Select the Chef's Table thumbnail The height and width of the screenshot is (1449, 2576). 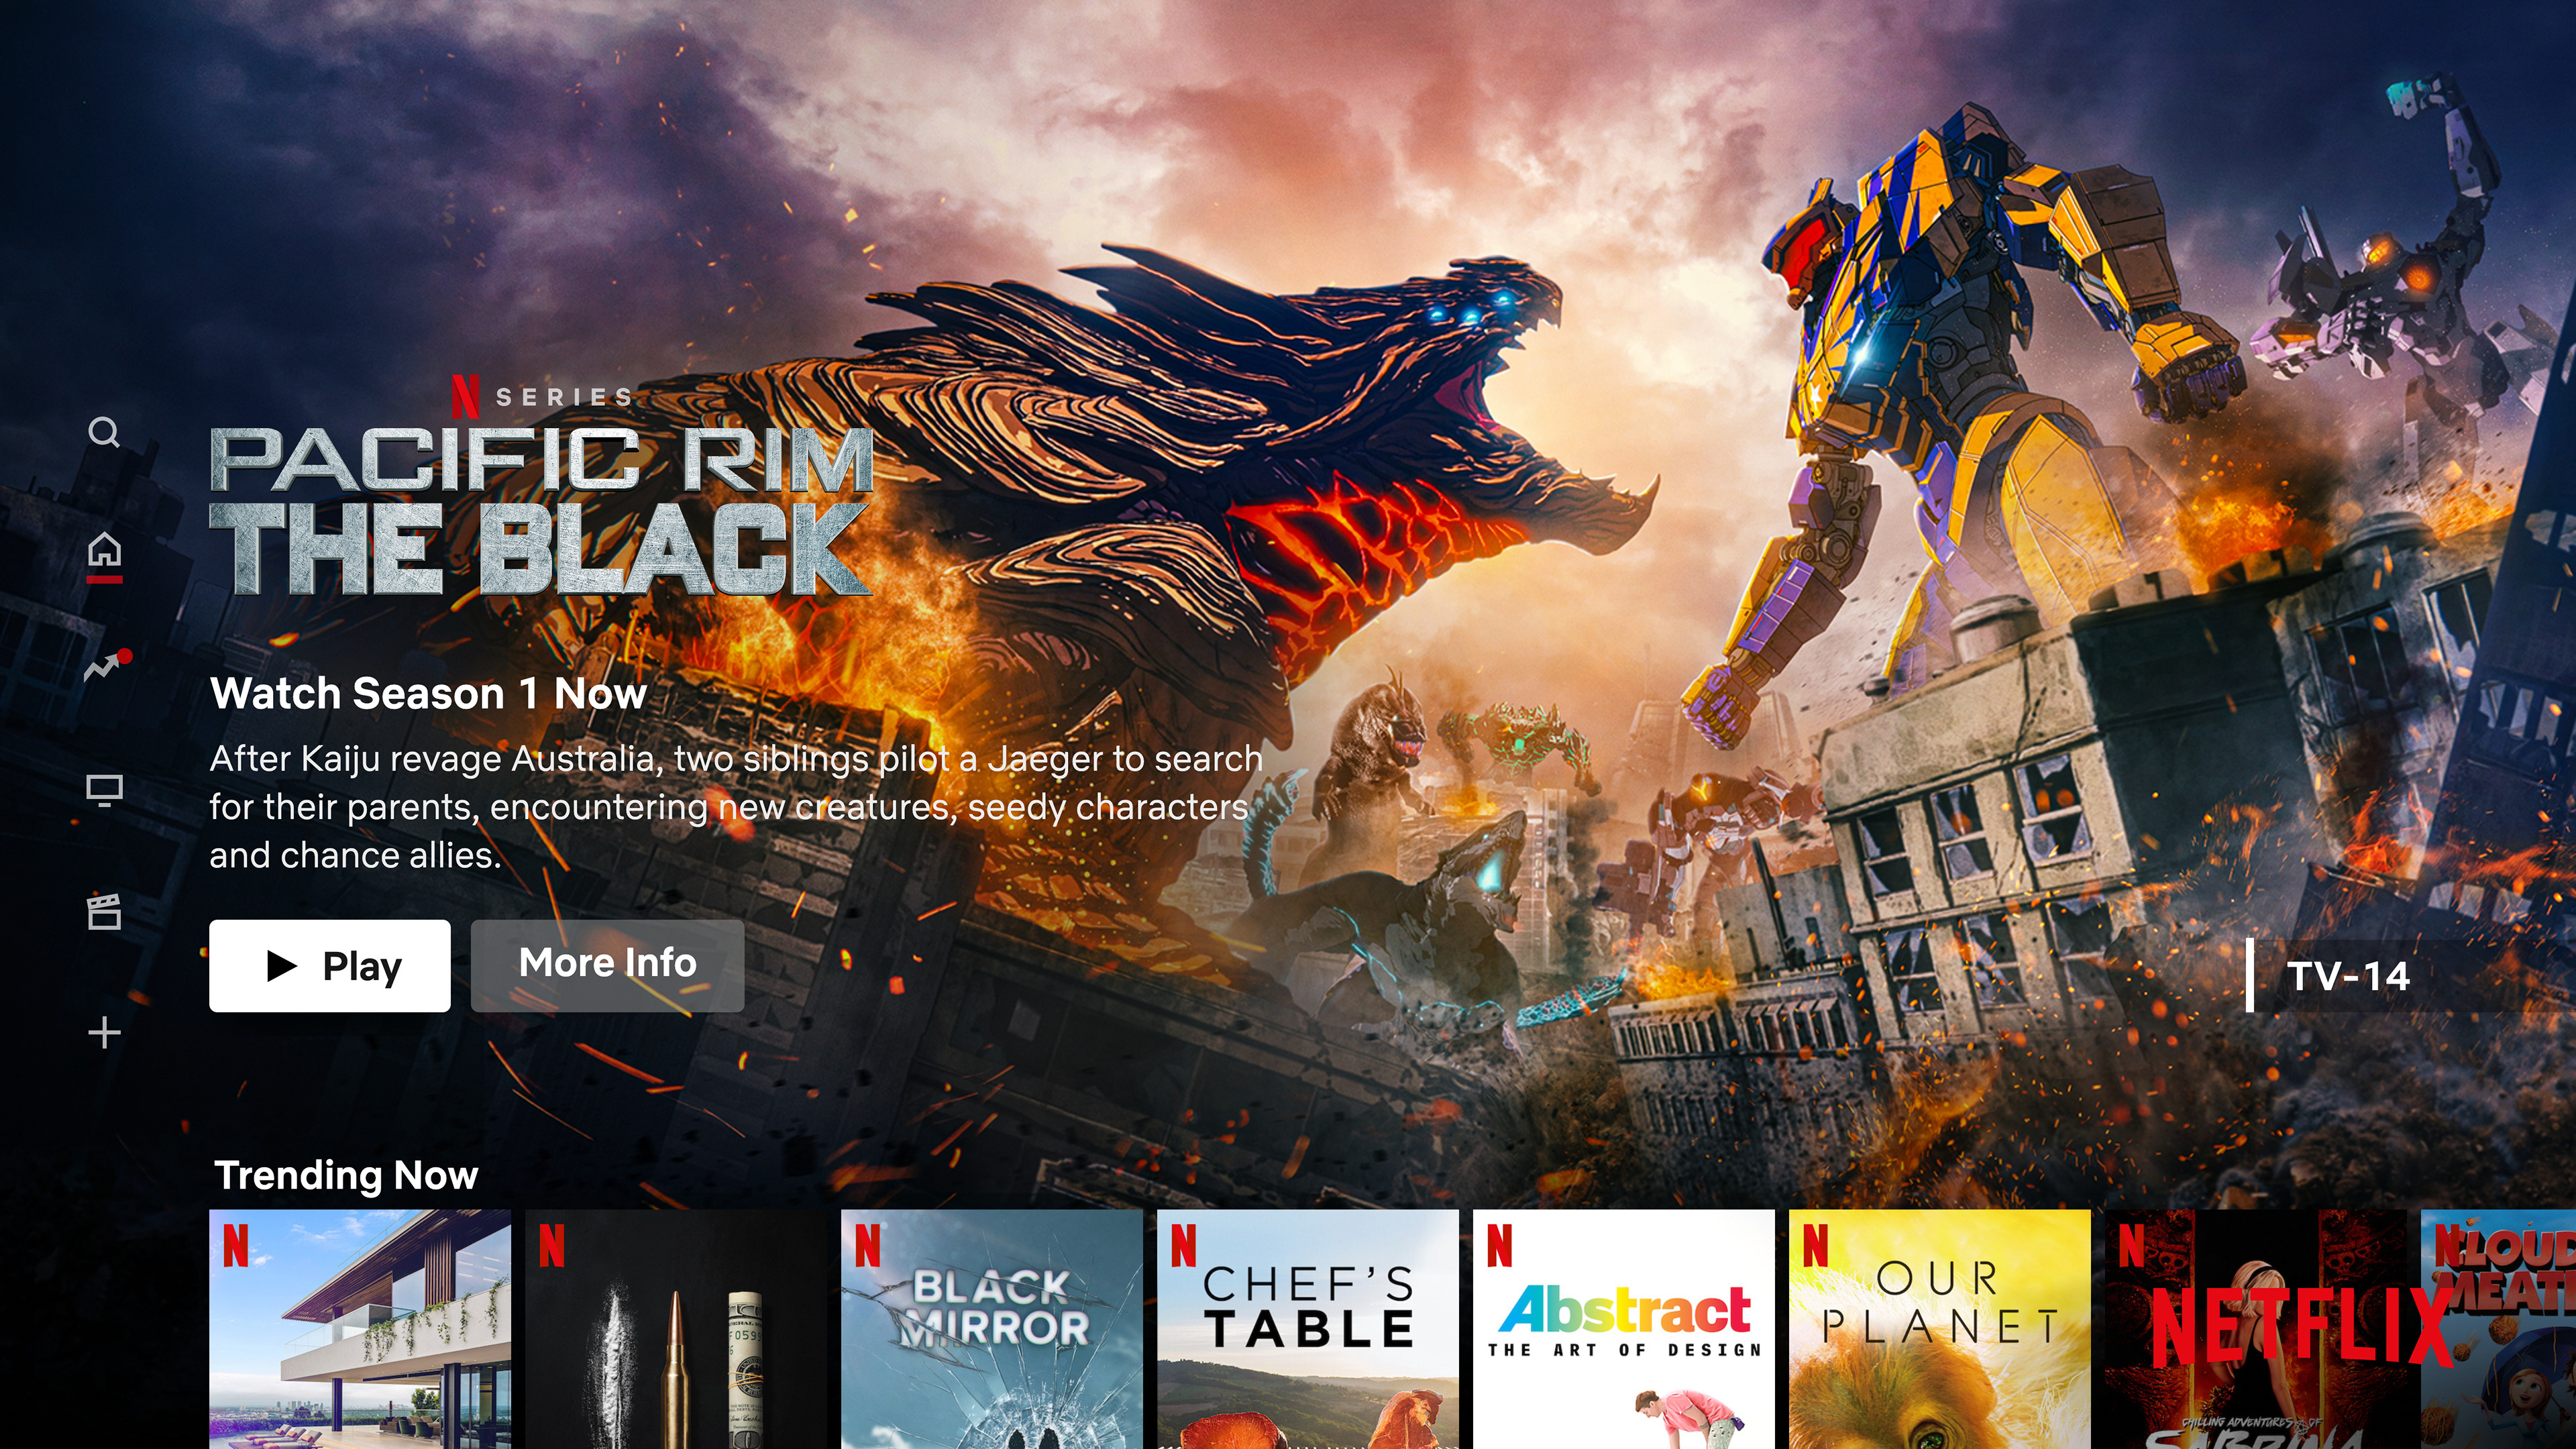(x=1307, y=1328)
